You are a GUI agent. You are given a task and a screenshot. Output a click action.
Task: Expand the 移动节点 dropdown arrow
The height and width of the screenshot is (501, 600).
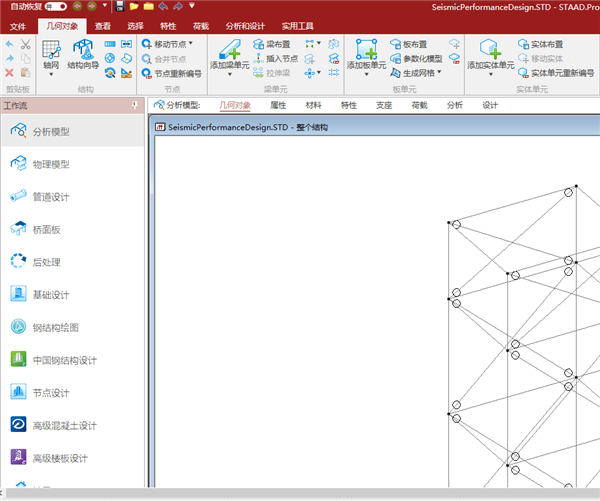click(x=191, y=43)
